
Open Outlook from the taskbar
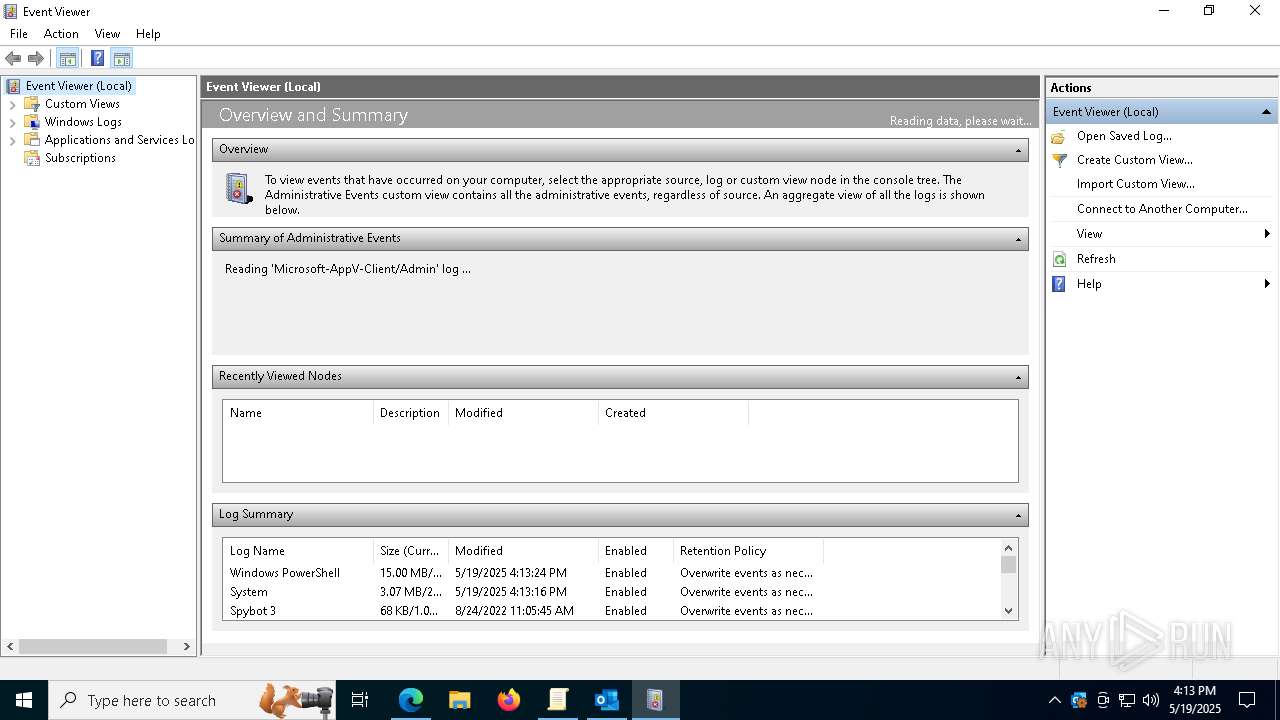607,700
